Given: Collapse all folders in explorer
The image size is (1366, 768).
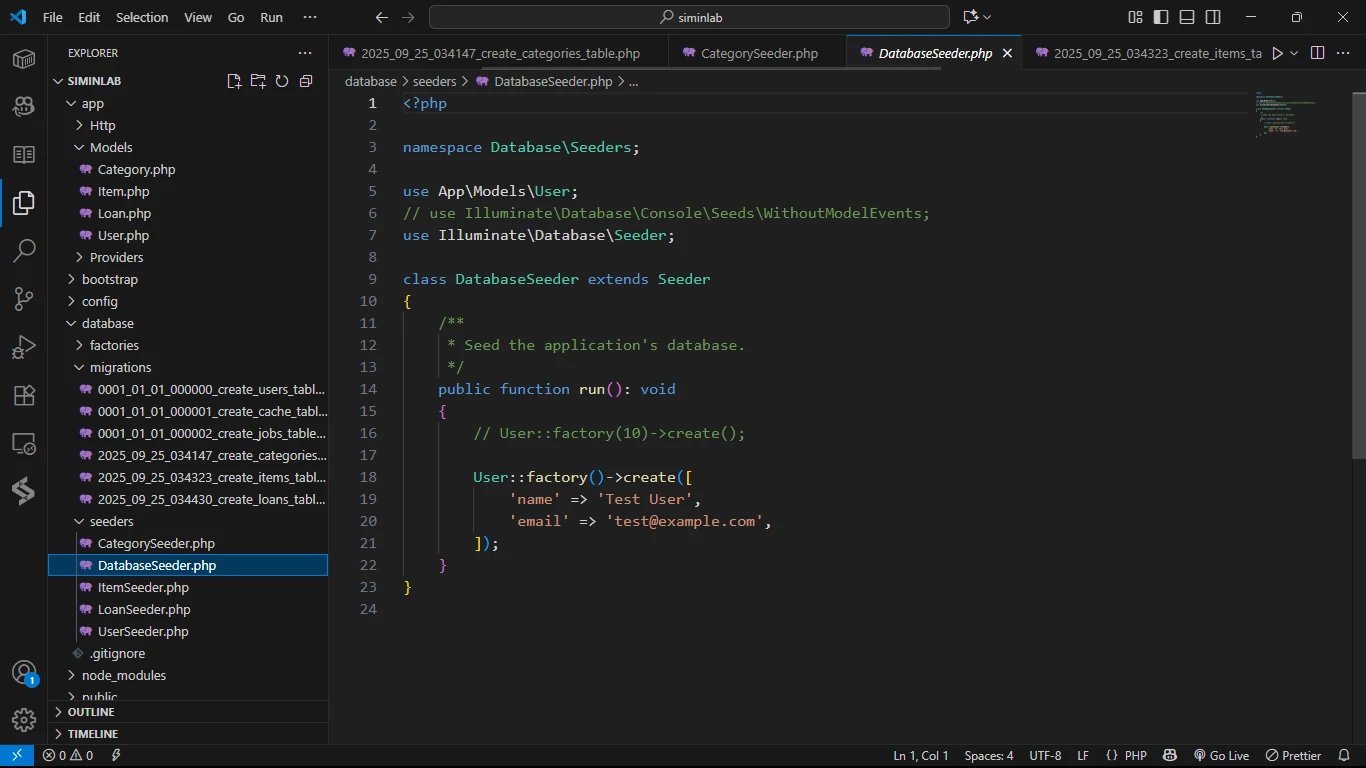Looking at the screenshot, I should 306,81.
